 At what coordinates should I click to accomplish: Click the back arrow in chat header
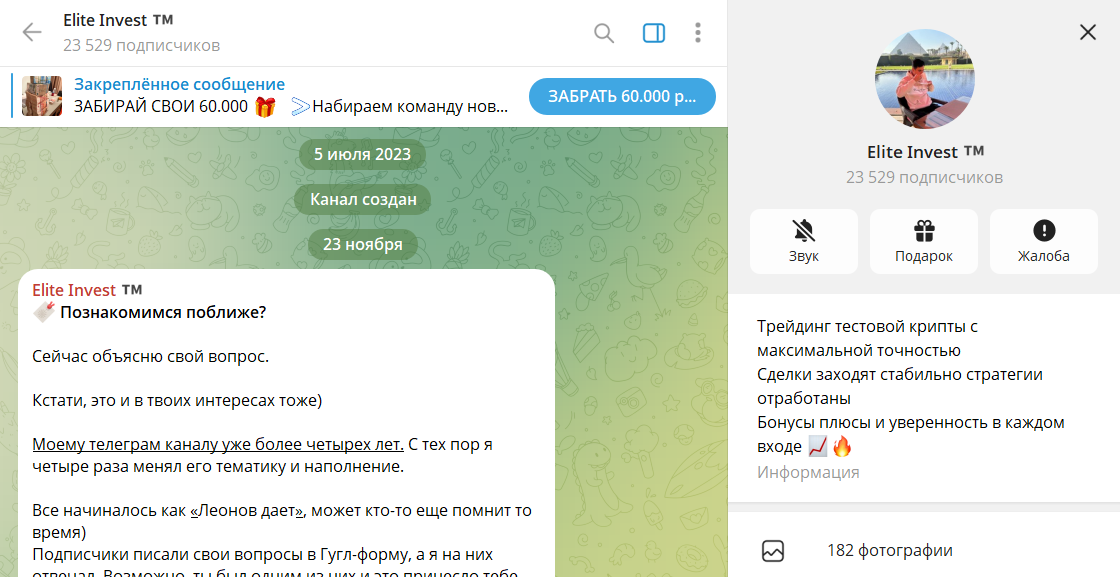32,32
